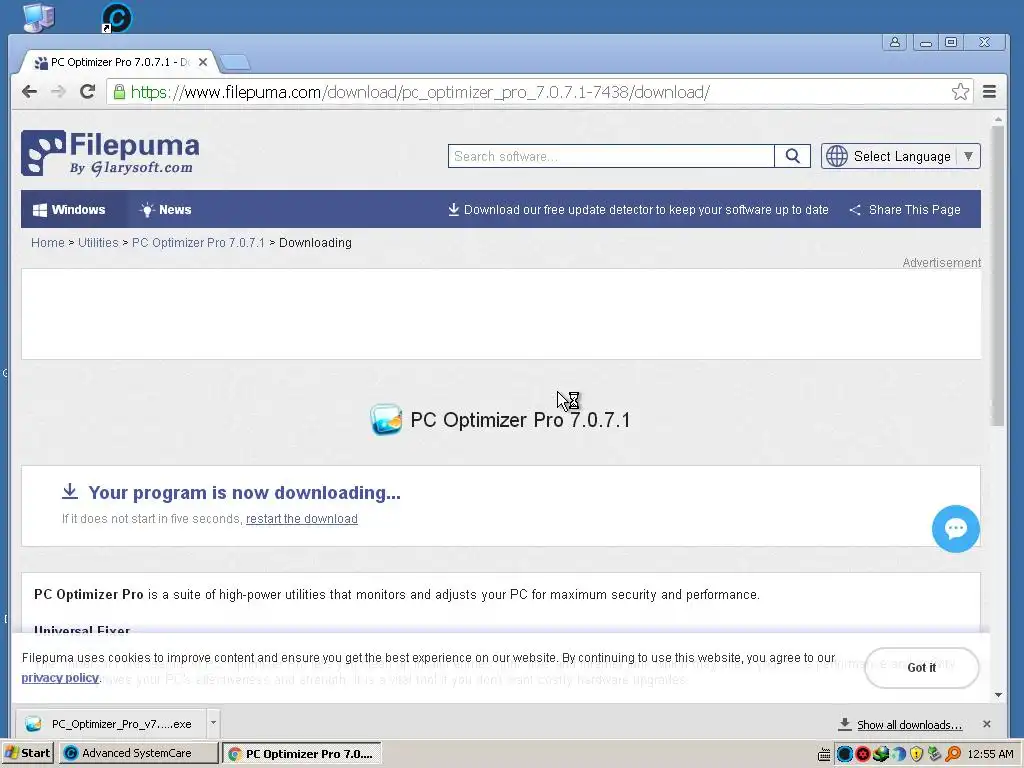The image size is (1024, 768).
Task: Click the 'Downloading' breadcrumb text
Action: point(315,242)
